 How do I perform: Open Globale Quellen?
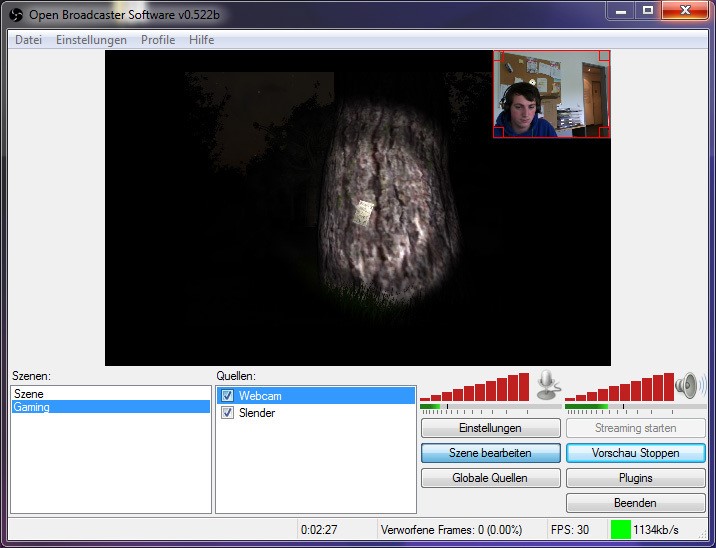pos(490,478)
